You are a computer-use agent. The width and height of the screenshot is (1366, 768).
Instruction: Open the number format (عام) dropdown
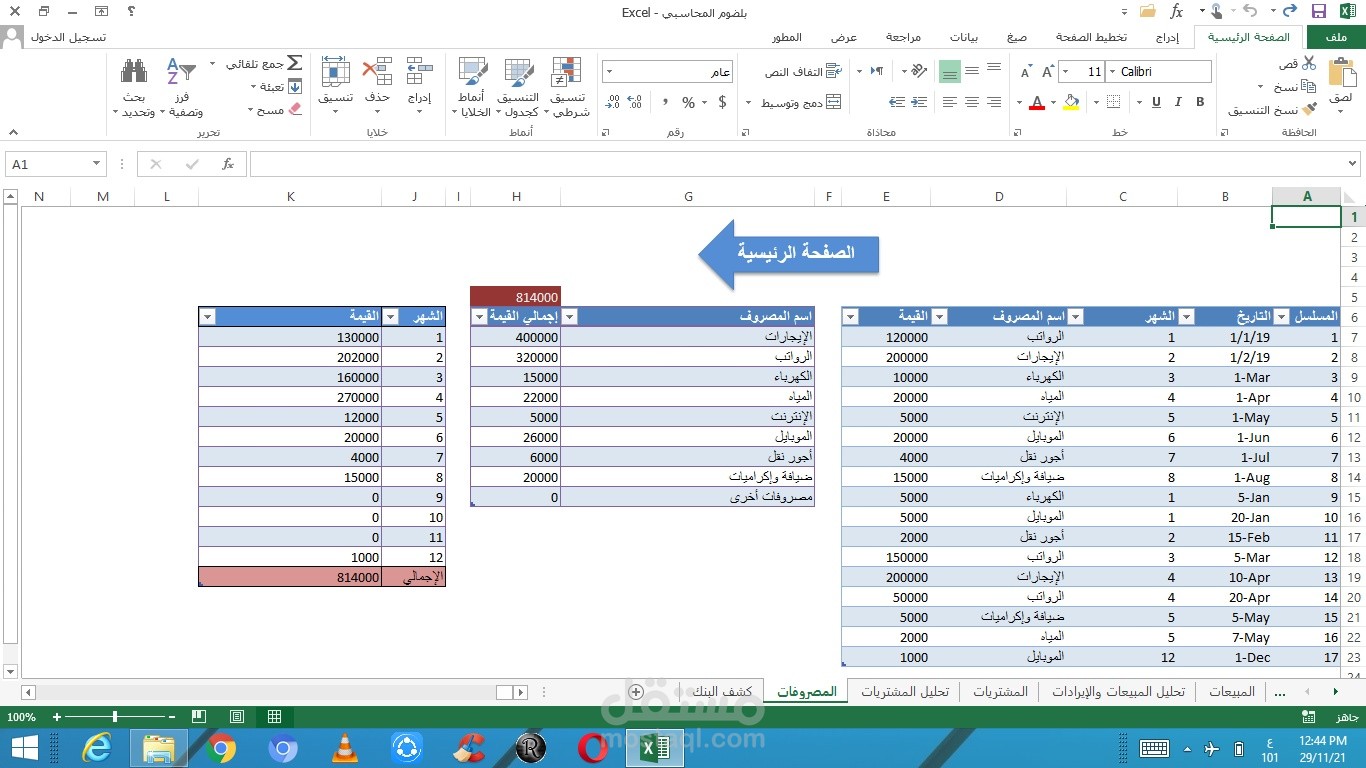click(x=608, y=72)
